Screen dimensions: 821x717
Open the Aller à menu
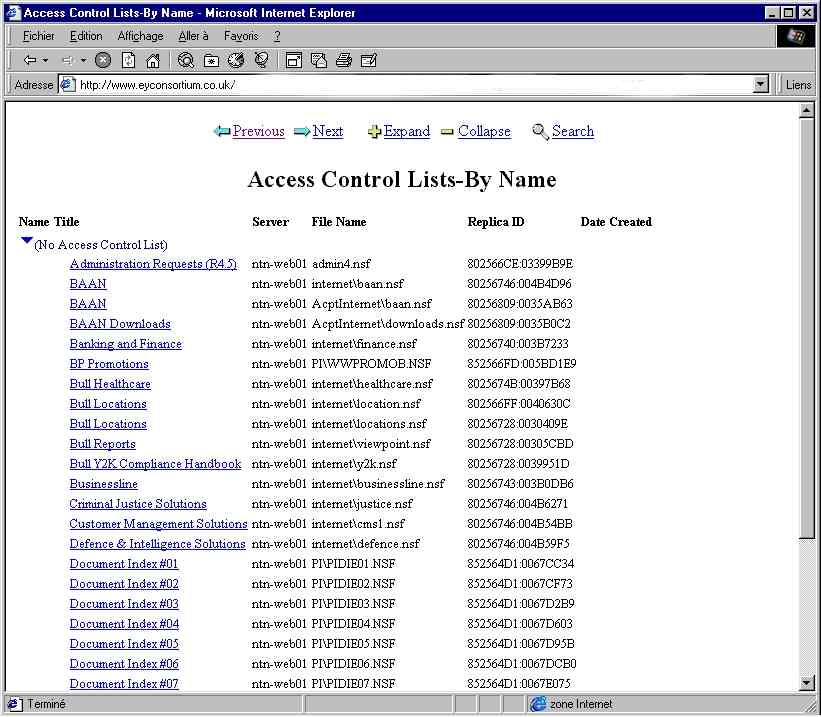pyautogui.click(x=193, y=36)
